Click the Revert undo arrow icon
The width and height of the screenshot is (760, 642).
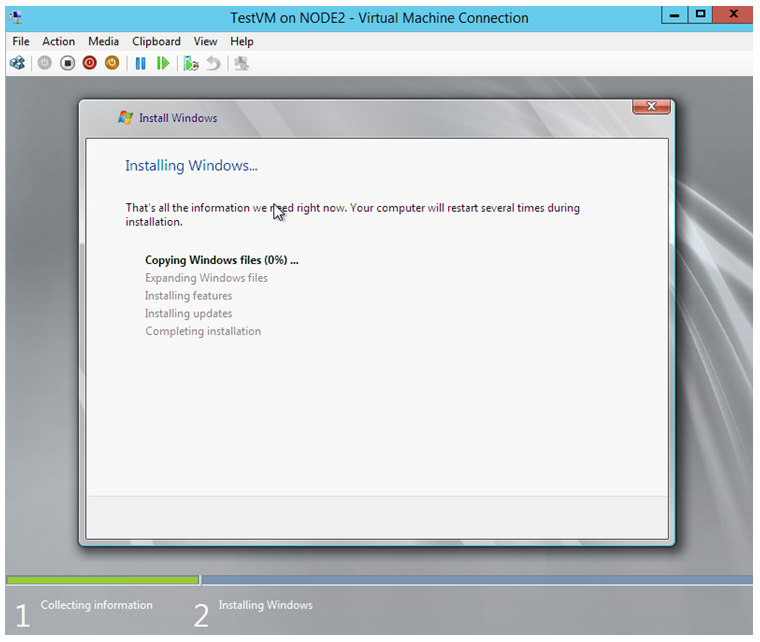(214, 63)
